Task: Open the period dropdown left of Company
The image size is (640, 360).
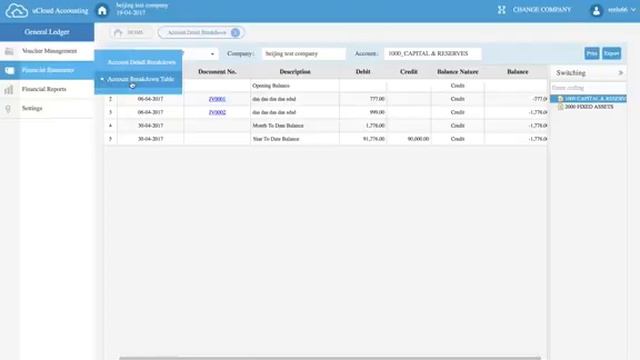Action: (x=212, y=54)
